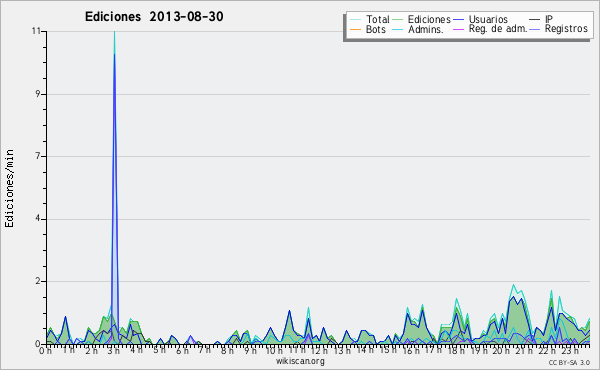The width and height of the screenshot is (600, 370).
Task: Select the 'Bots' legend label
Action: 375,29
